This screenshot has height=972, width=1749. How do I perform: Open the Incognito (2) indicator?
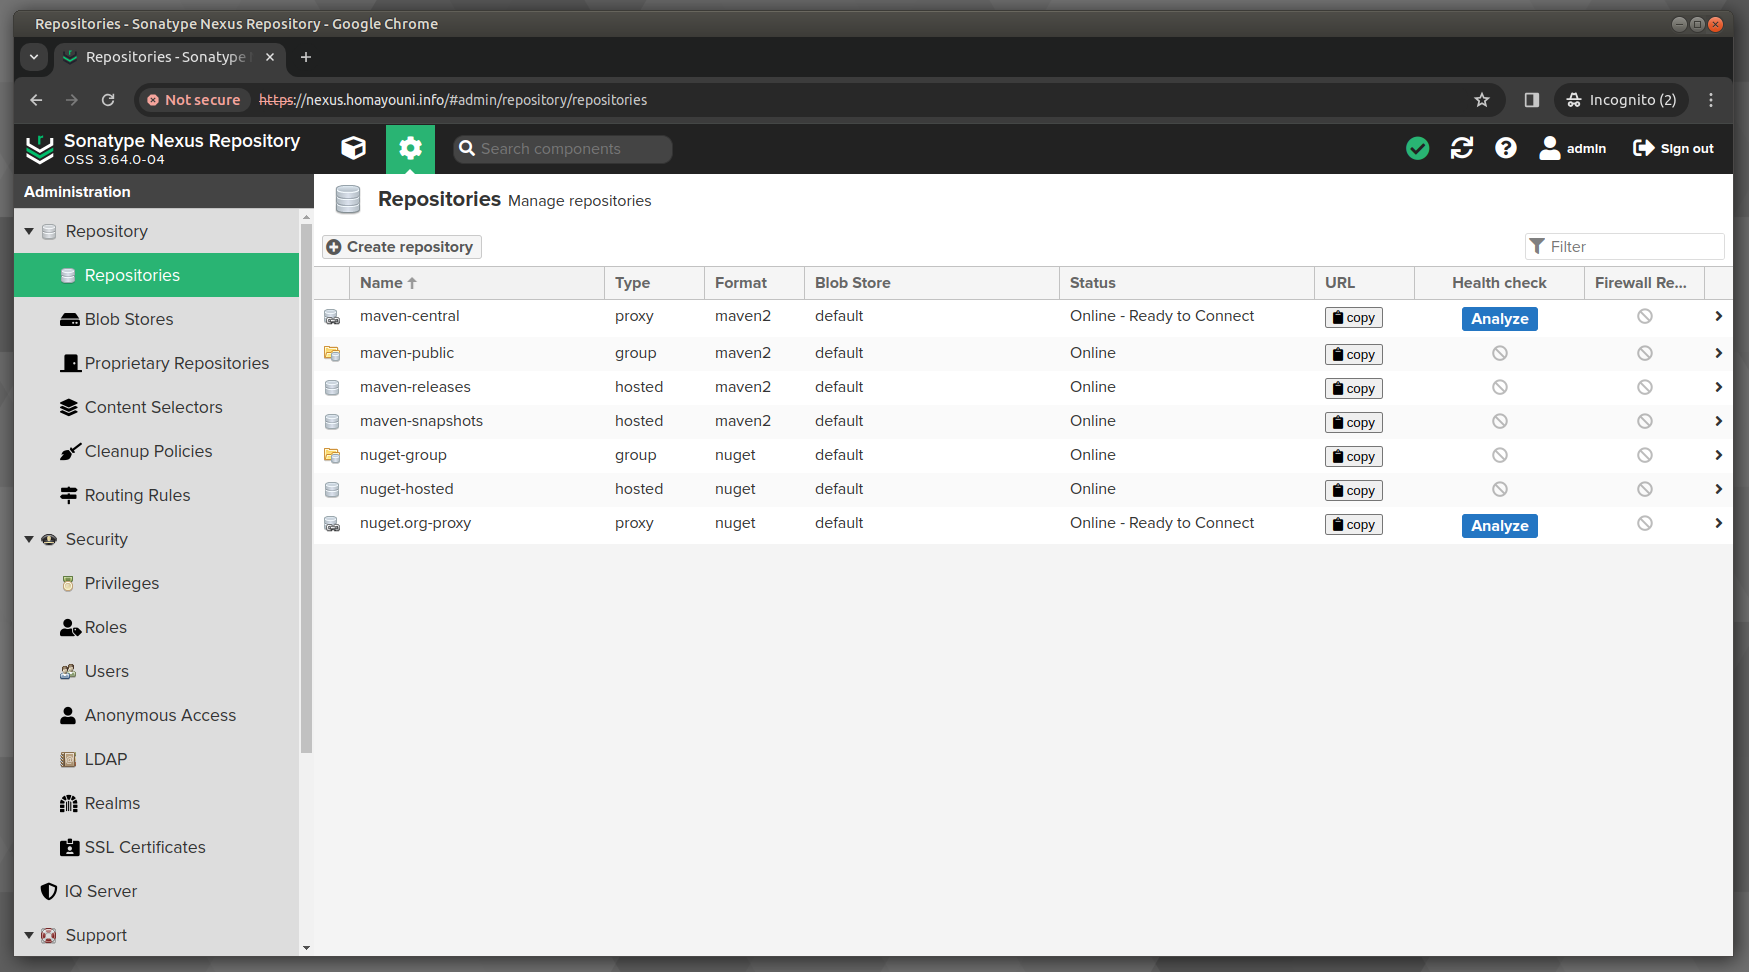tap(1621, 100)
